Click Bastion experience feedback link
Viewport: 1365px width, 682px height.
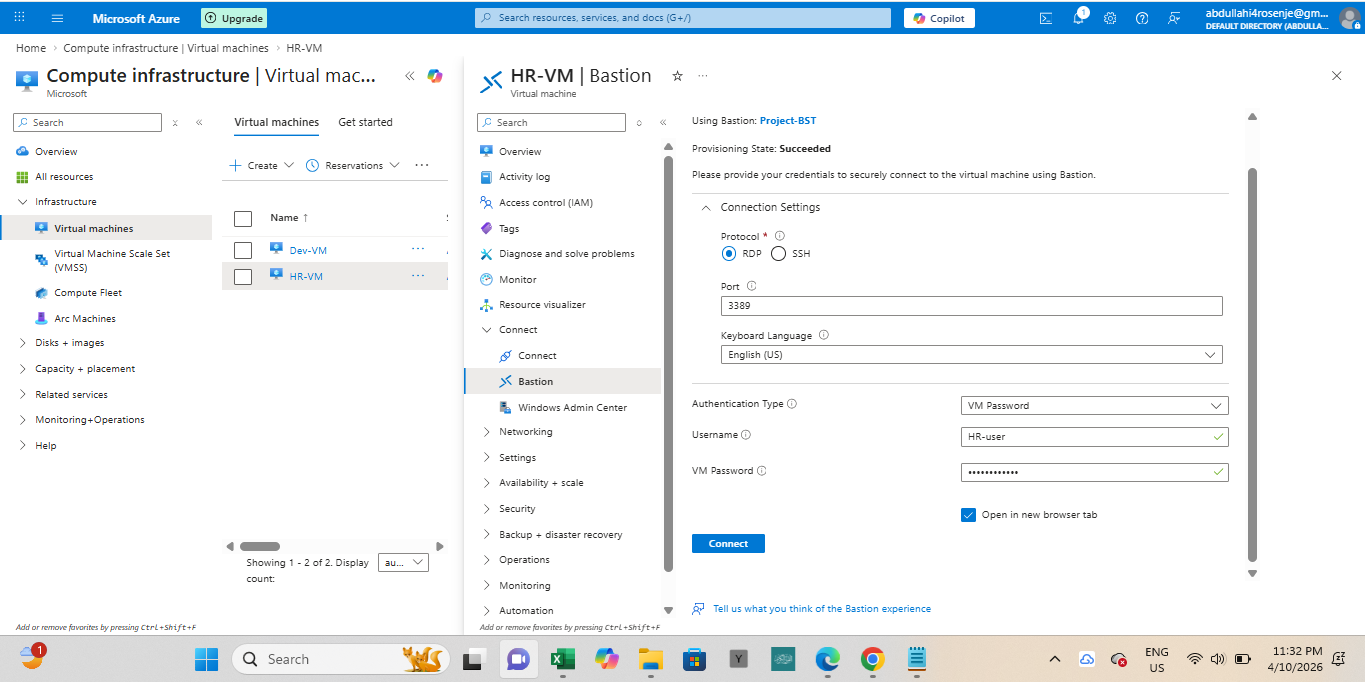(x=822, y=608)
